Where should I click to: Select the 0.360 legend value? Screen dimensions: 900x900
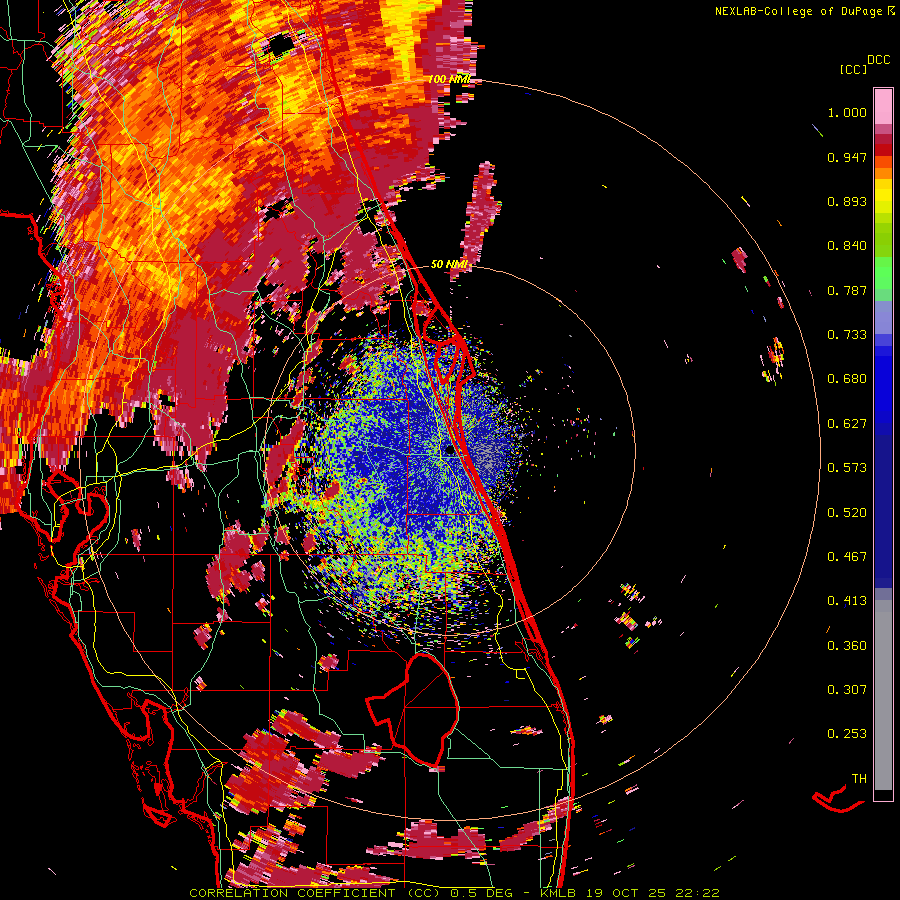[847, 646]
